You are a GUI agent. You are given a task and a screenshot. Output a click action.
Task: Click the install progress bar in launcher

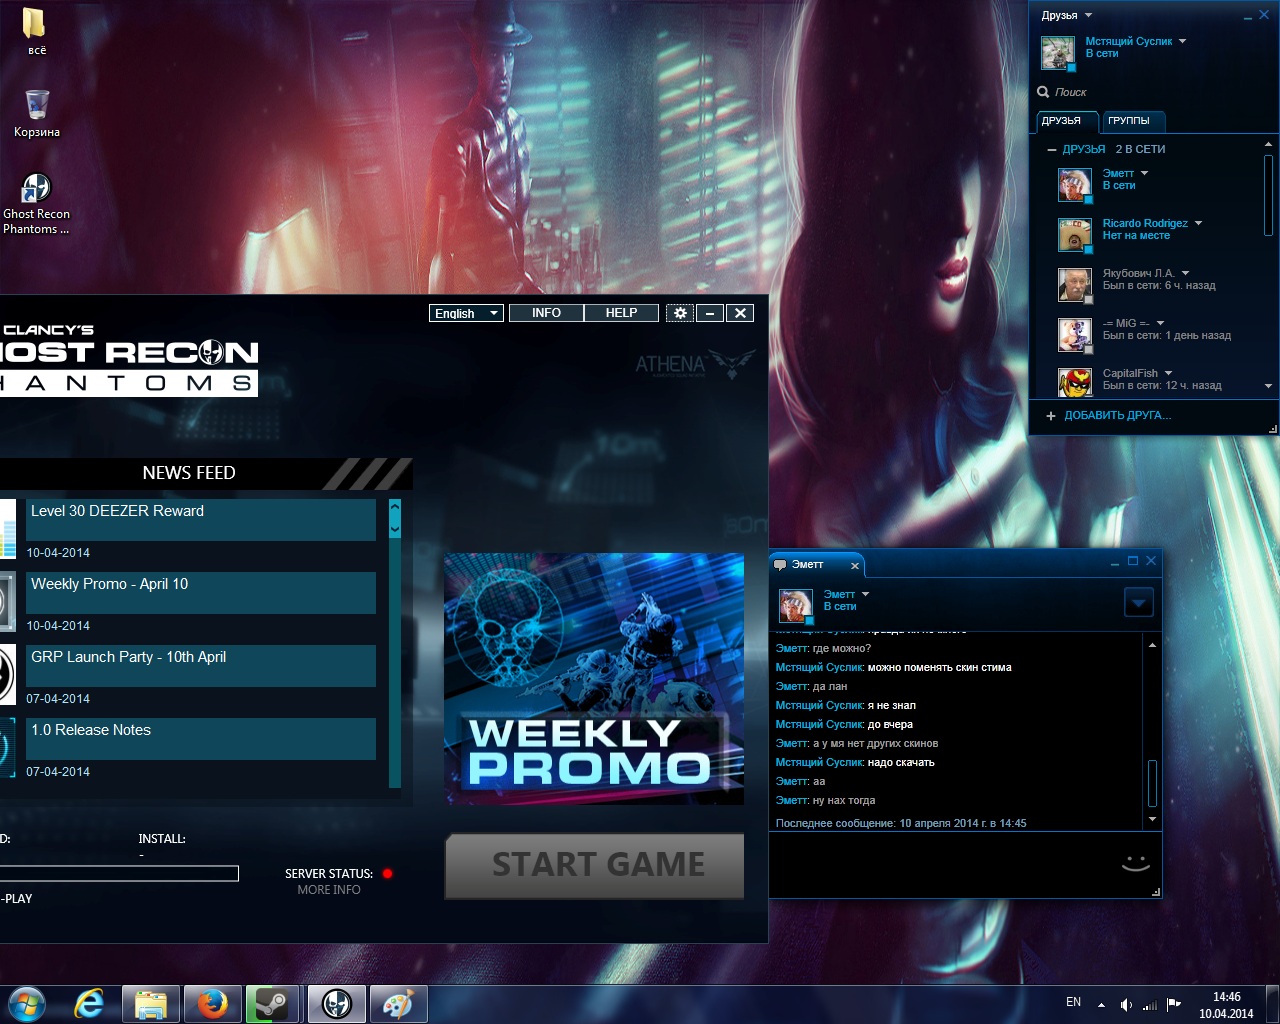pos(119,874)
